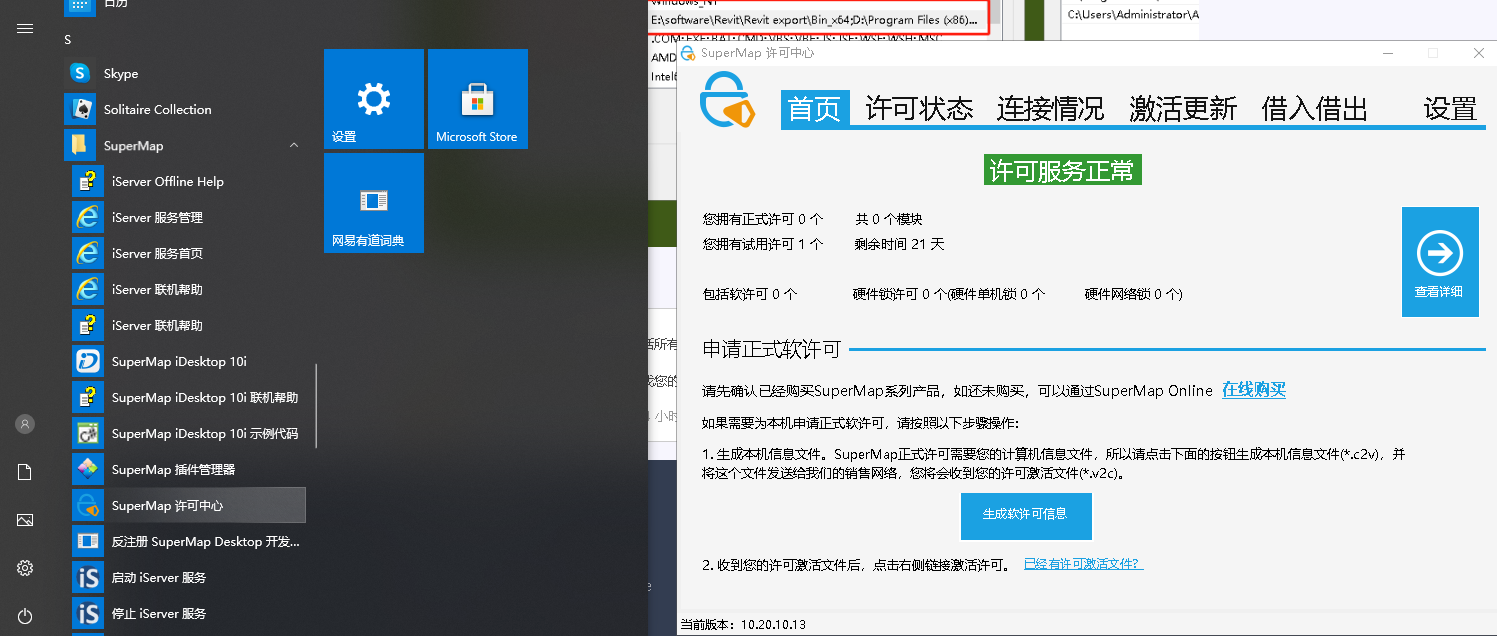The width and height of the screenshot is (1497, 636).
Task: Click the text 共 0 个模块
Action: tap(888, 219)
